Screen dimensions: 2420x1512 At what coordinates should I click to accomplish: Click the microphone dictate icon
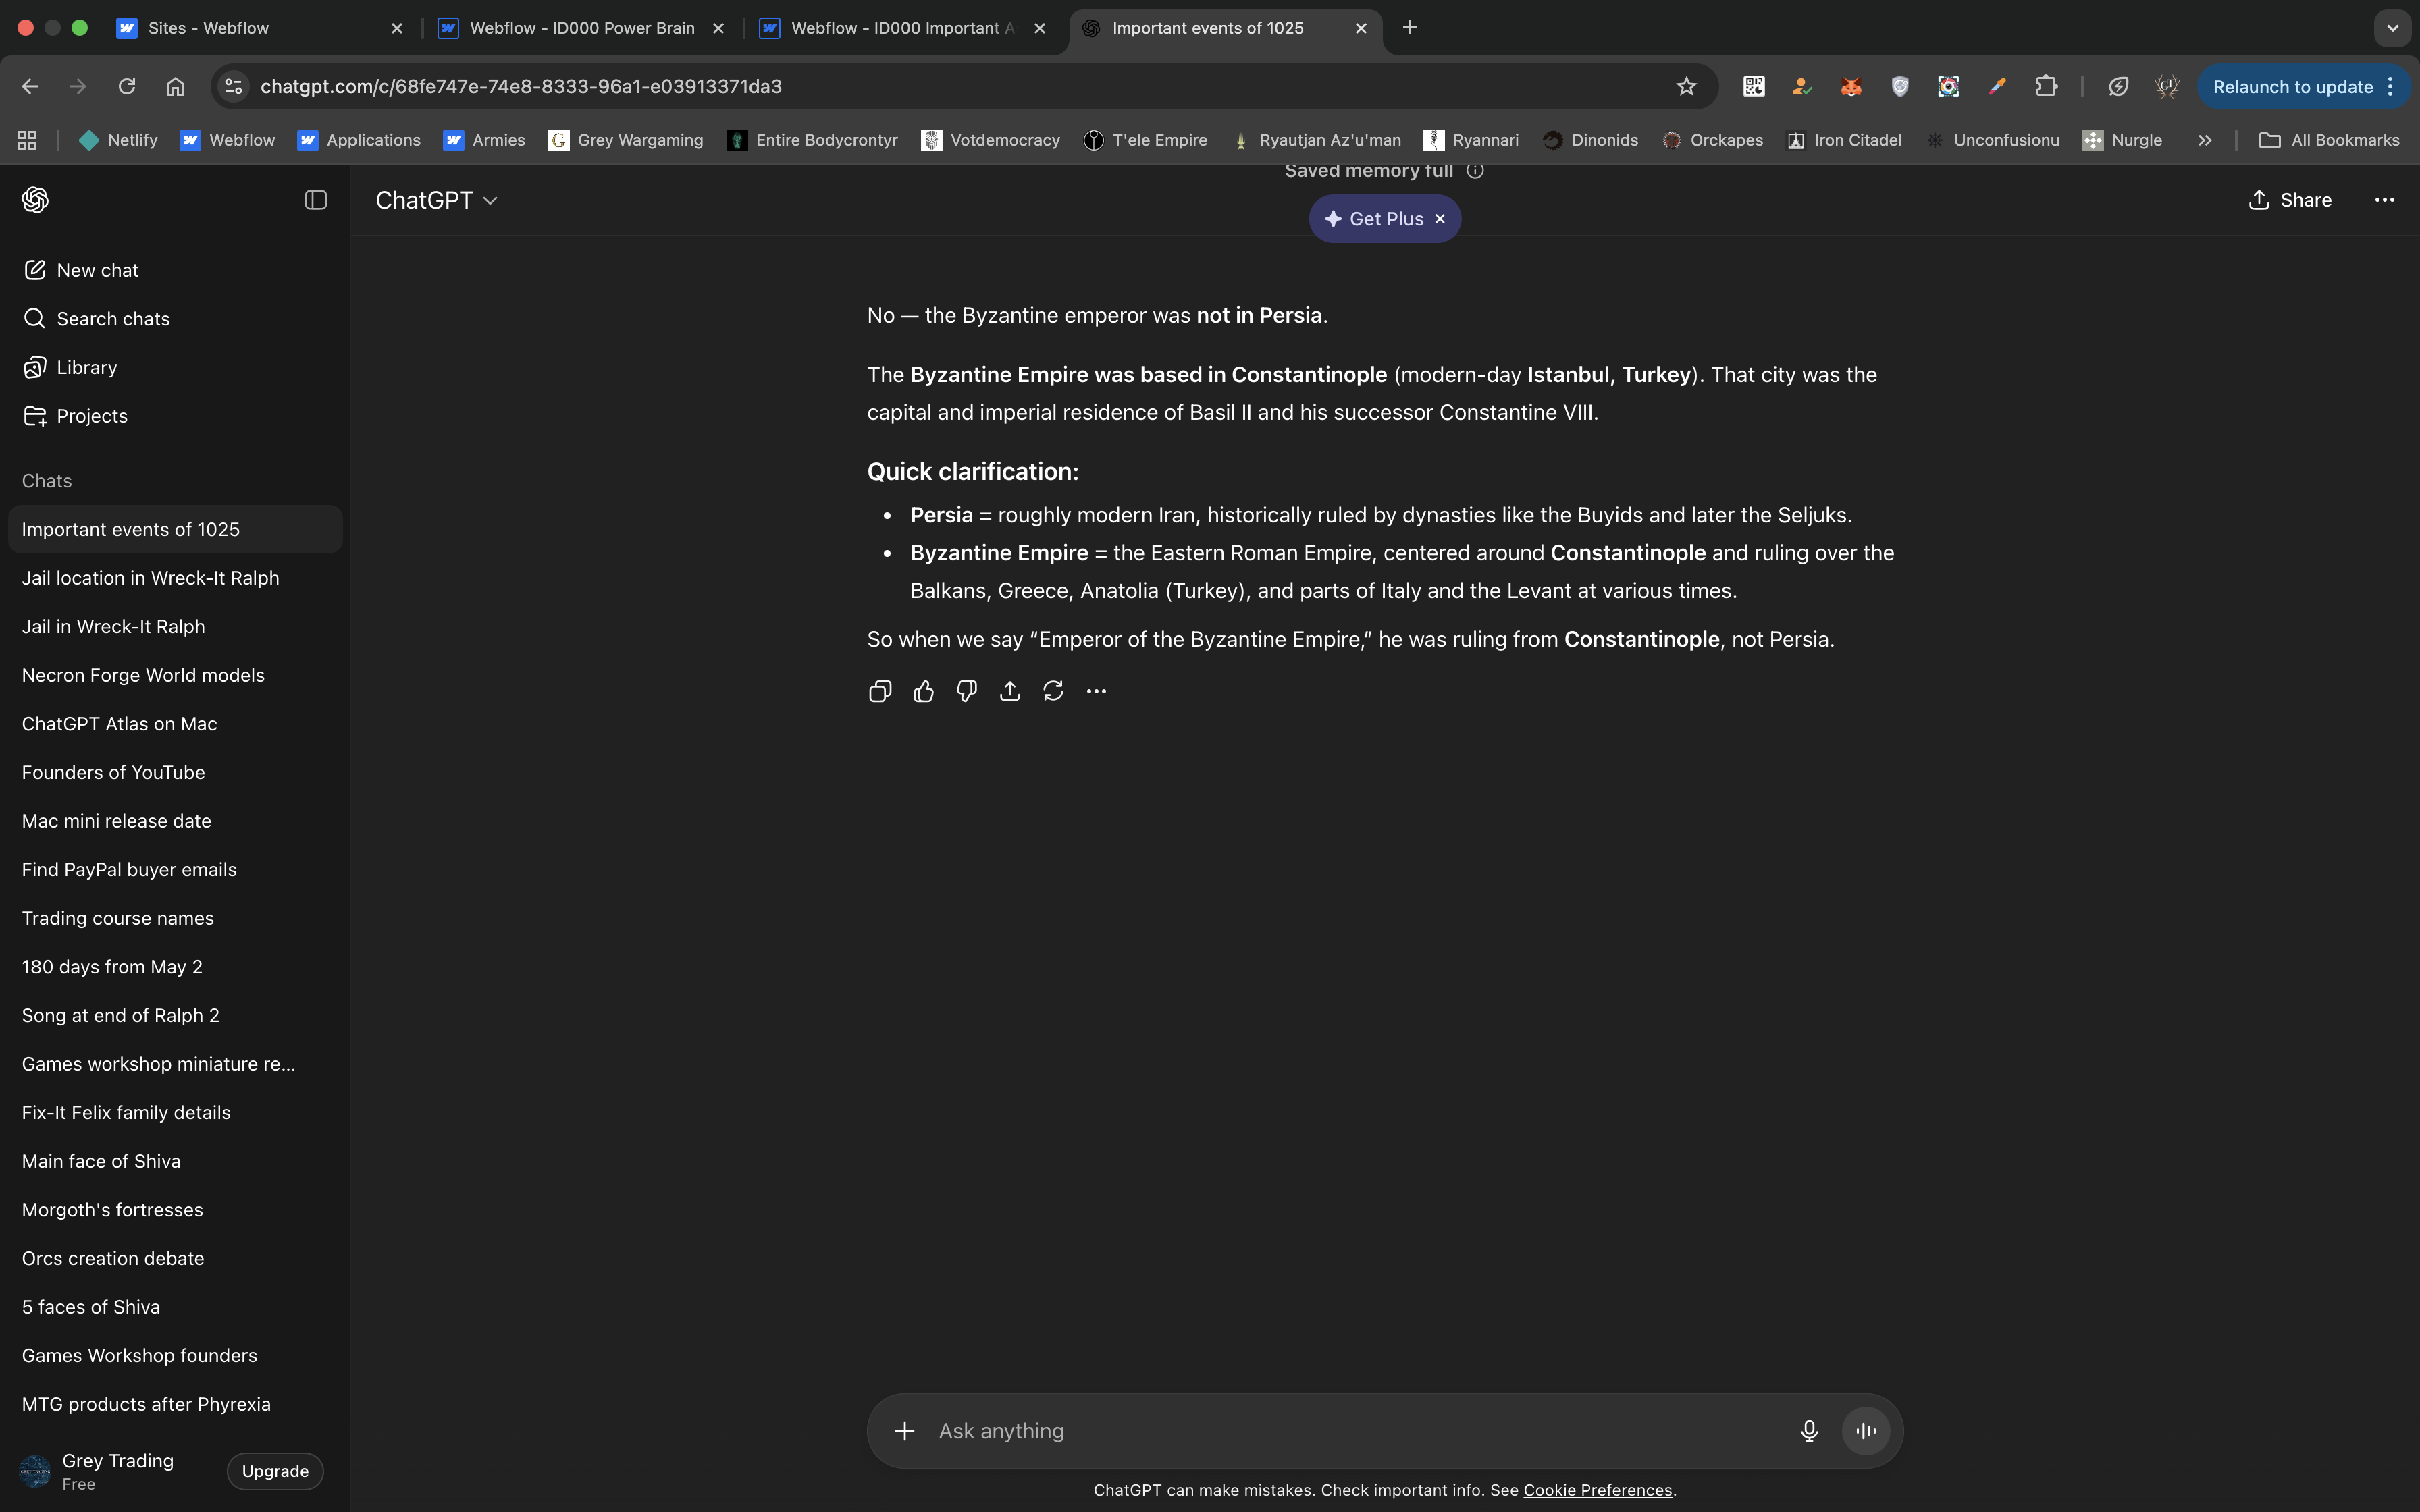tap(1808, 1431)
